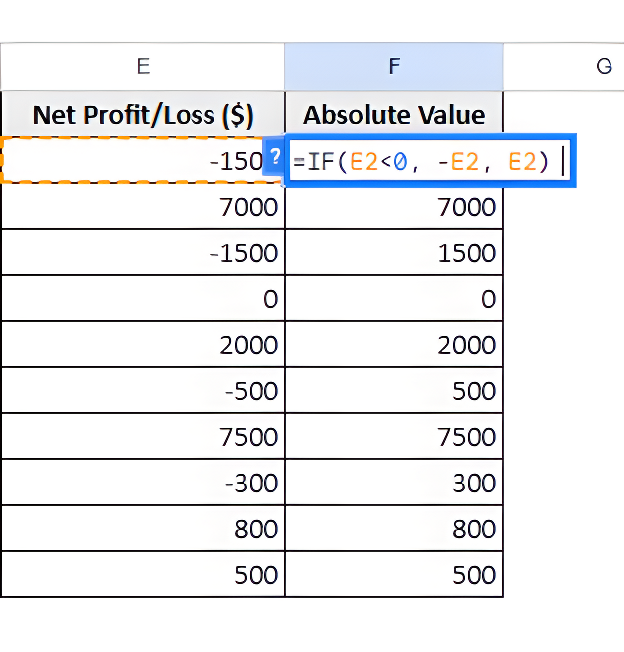Select the 7500 cell in Absolute Value column
The image size is (624, 652).
click(394, 437)
